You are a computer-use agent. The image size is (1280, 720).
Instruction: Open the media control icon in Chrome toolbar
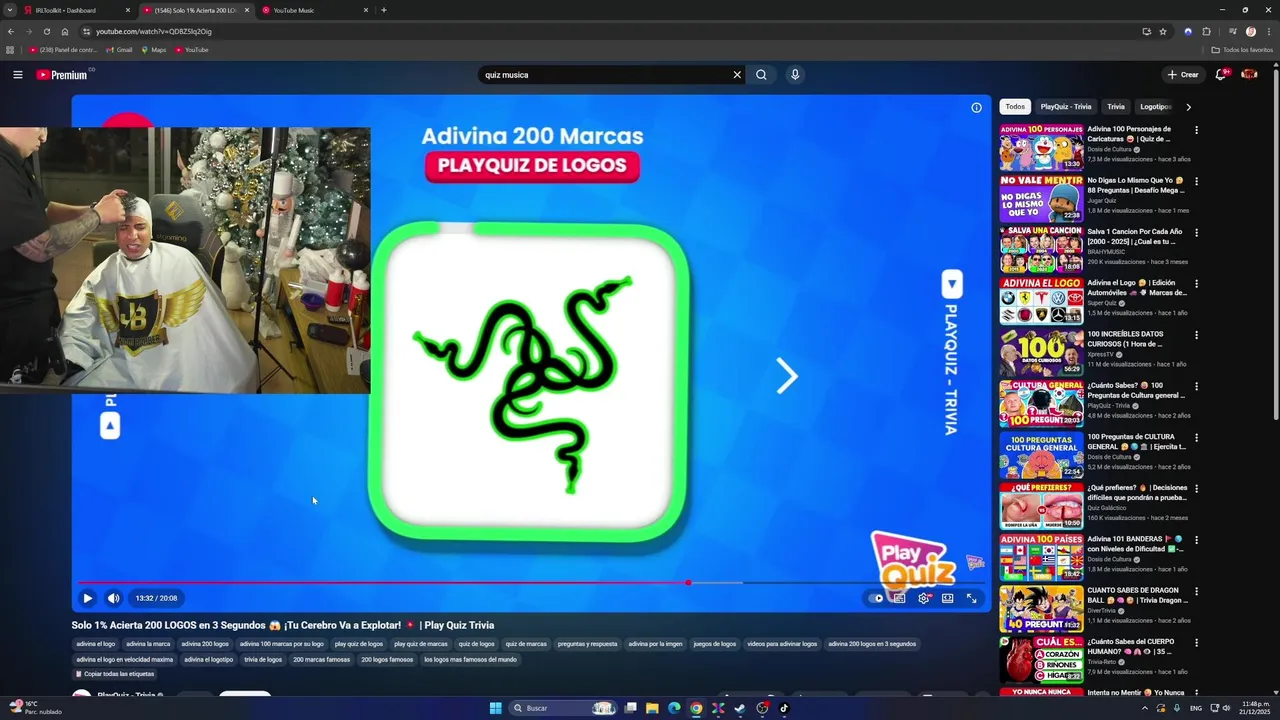pos(1232,31)
